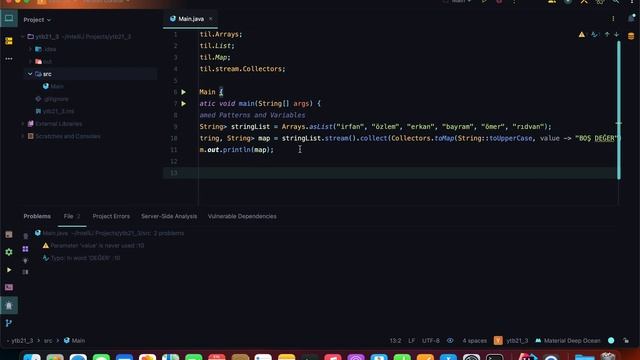This screenshot has width=640, height=360.
Task: Expand the out folder
Action: tap(30, 62)
